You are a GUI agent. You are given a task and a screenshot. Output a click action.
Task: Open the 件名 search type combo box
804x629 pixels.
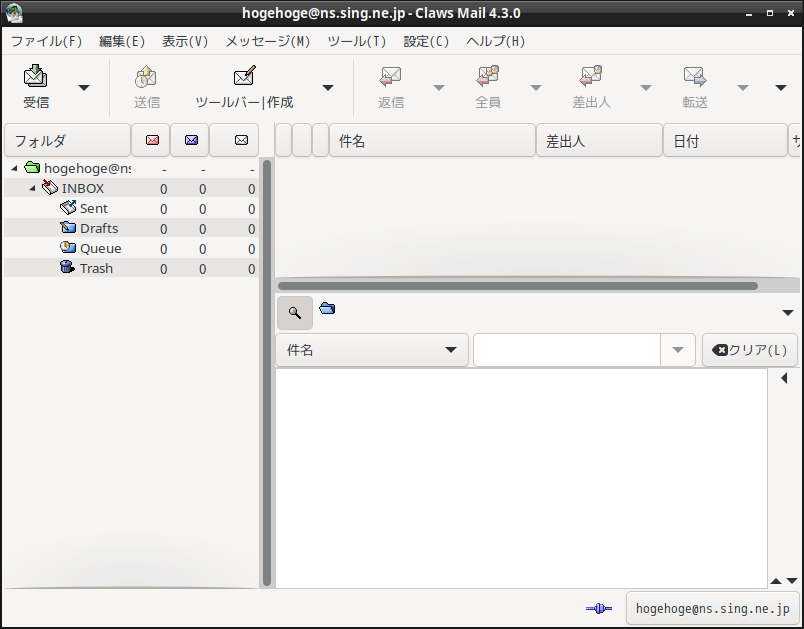[372, 350]
